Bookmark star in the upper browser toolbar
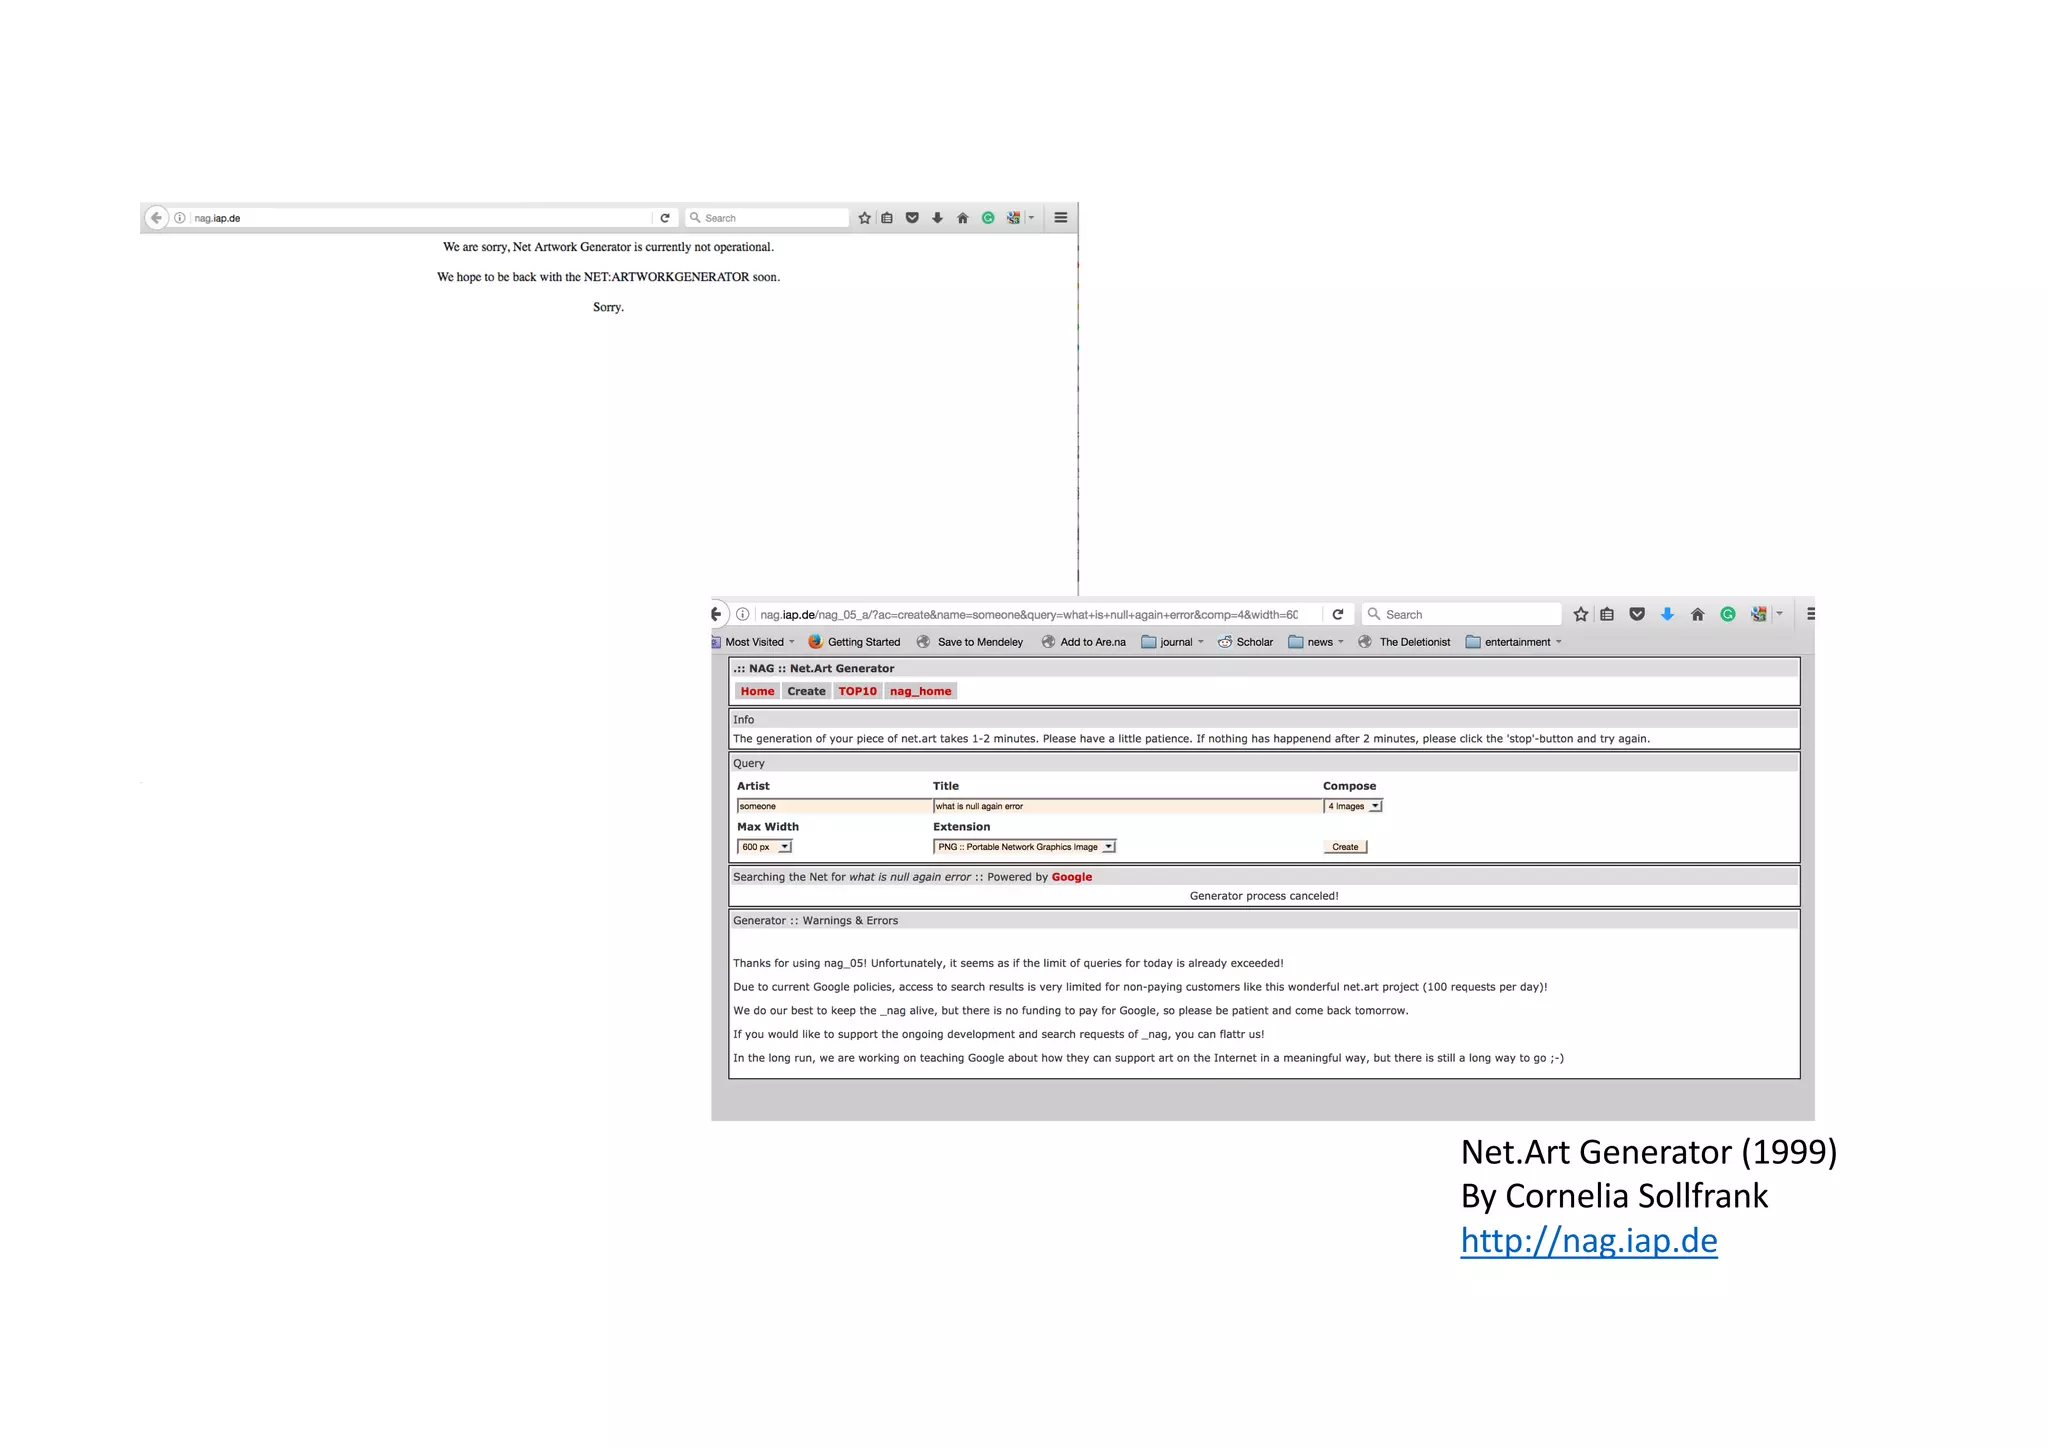 865,218
